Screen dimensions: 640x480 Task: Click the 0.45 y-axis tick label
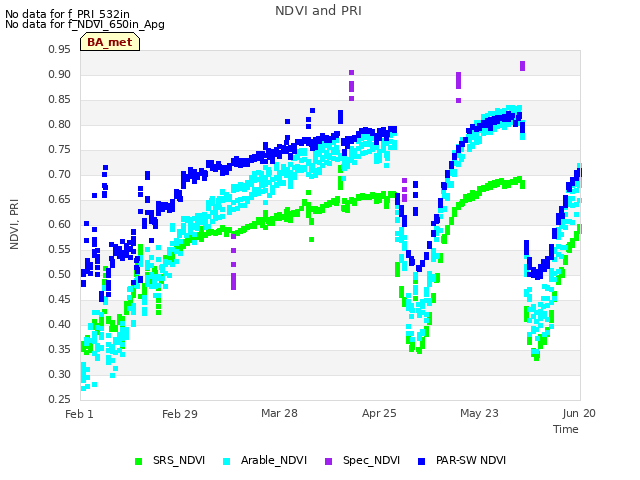click(60, 299)
